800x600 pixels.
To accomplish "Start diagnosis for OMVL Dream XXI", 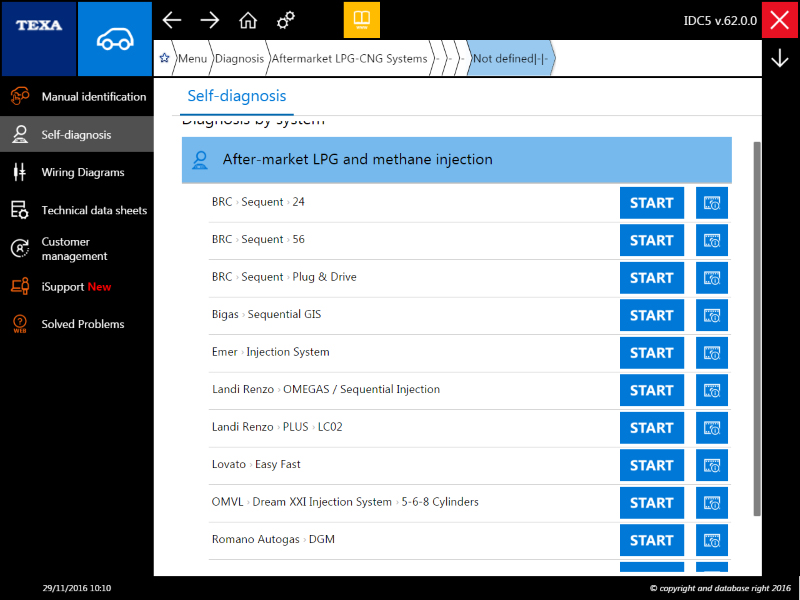I will pos(652,503).
